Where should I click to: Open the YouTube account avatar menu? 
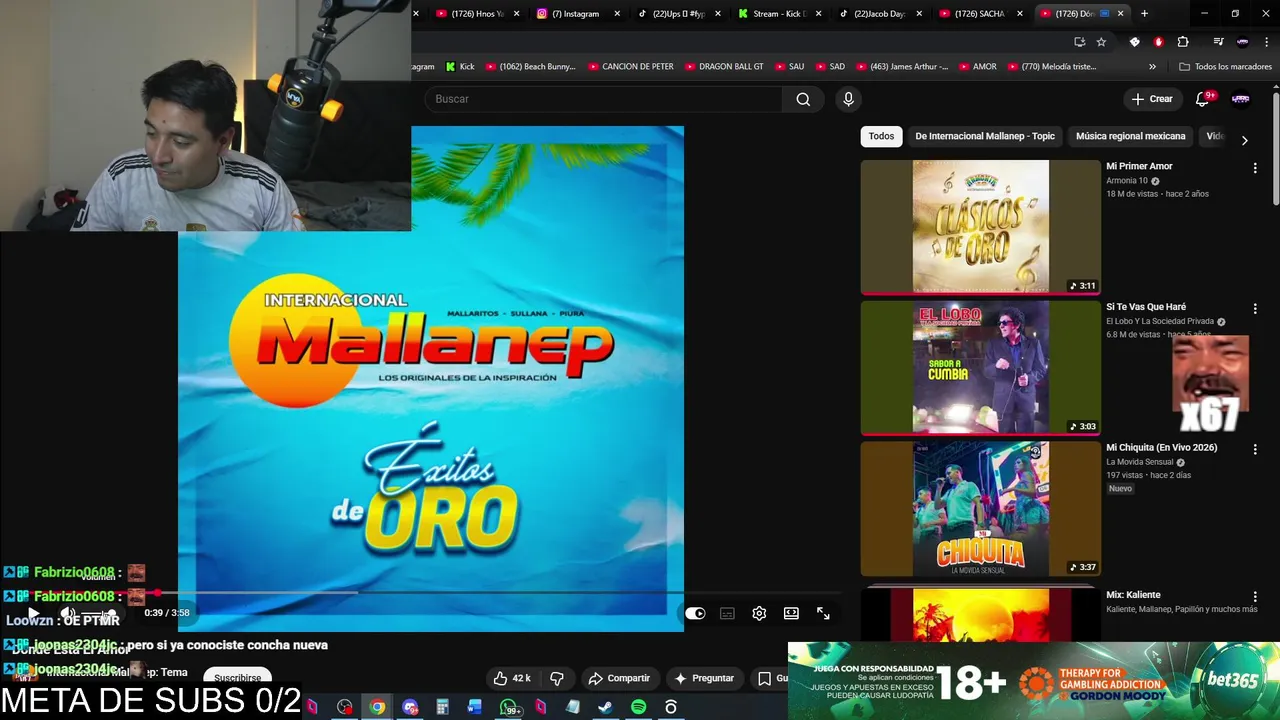tap(1241, 99)
